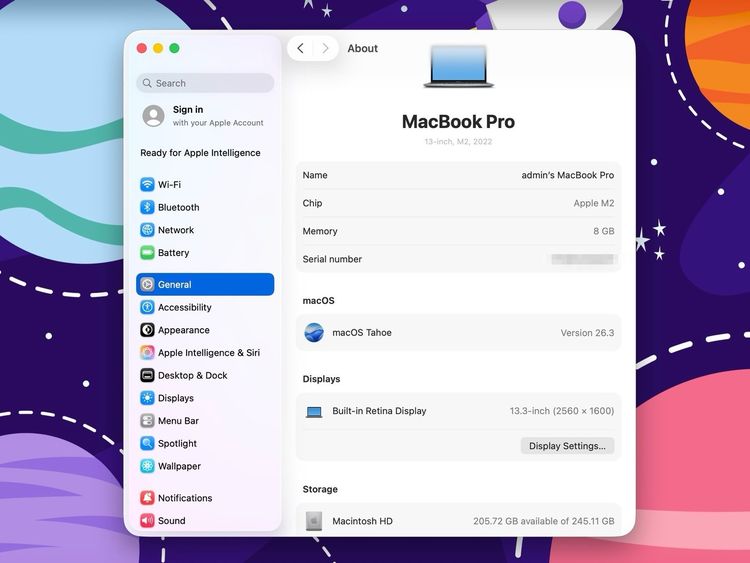Select Sound in the sidebar
The height and width of the screenshot is (563, 750).
(205, 520)
